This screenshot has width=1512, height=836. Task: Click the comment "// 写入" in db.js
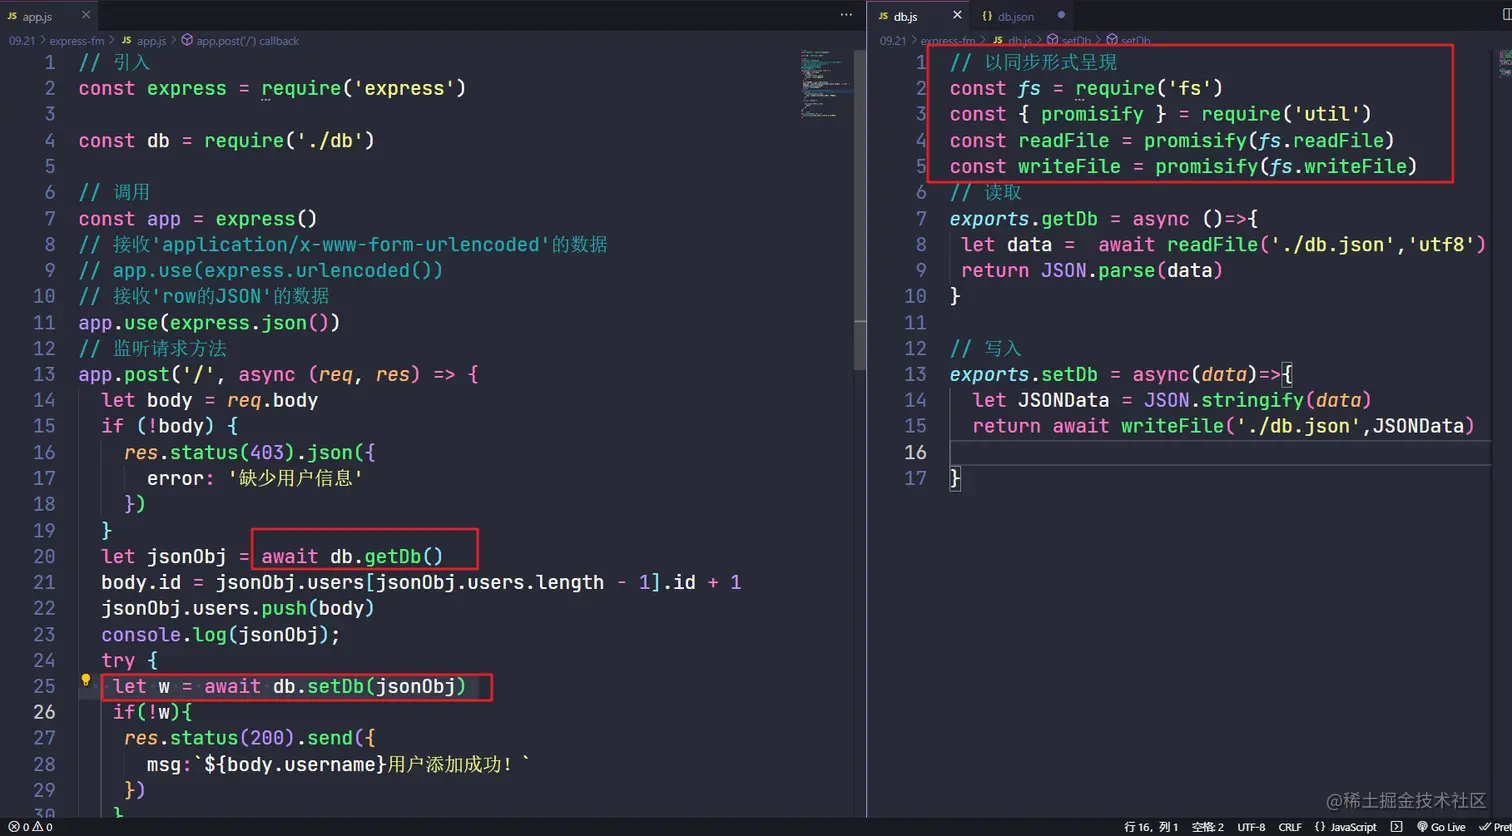click(986, 349)
